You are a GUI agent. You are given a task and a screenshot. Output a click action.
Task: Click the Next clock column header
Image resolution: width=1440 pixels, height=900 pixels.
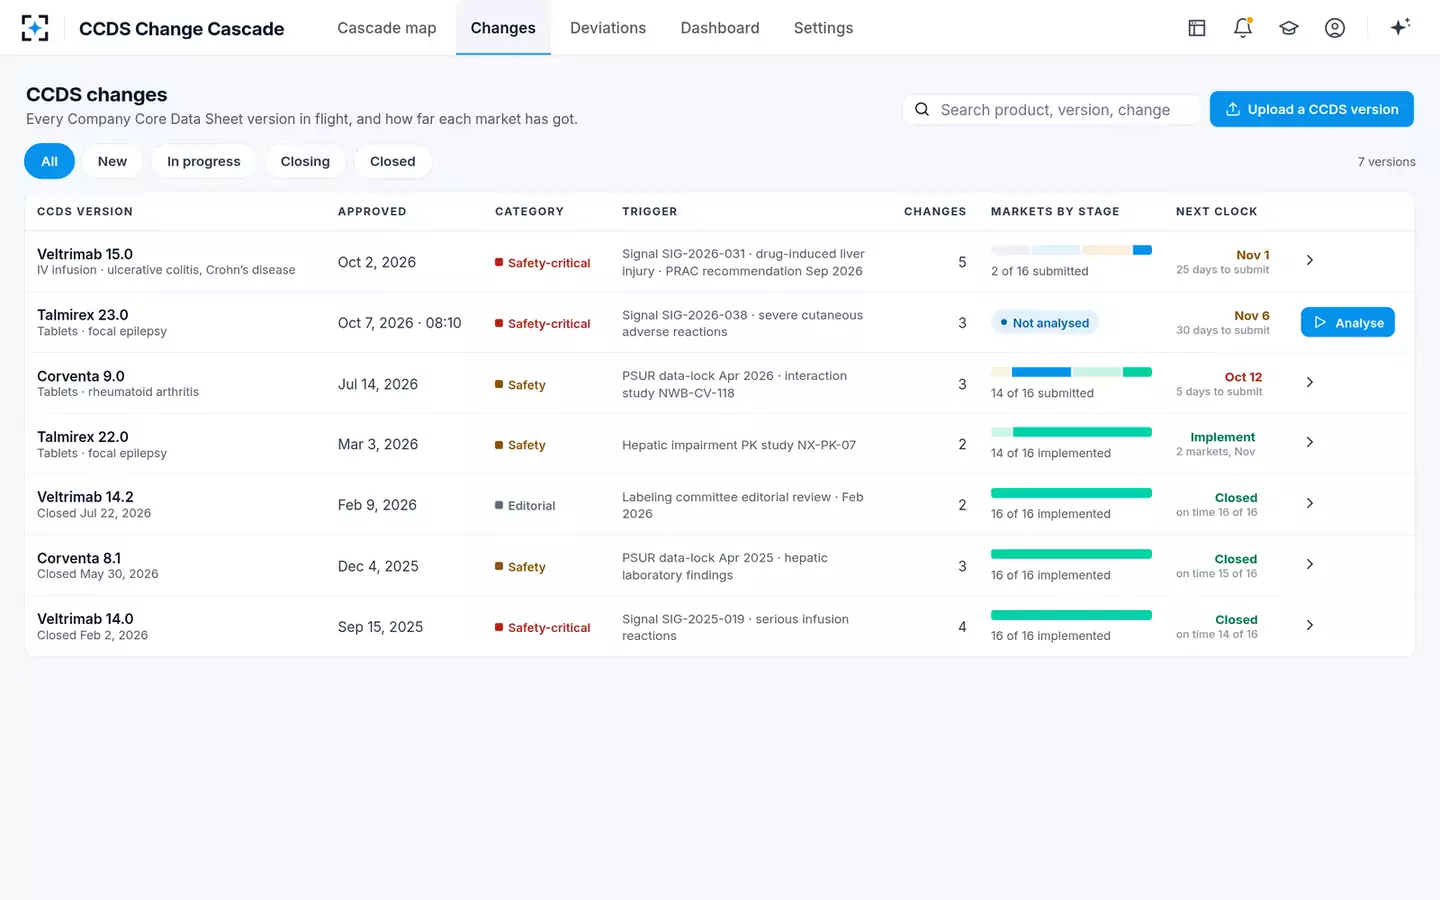[x=1217, y=211]
